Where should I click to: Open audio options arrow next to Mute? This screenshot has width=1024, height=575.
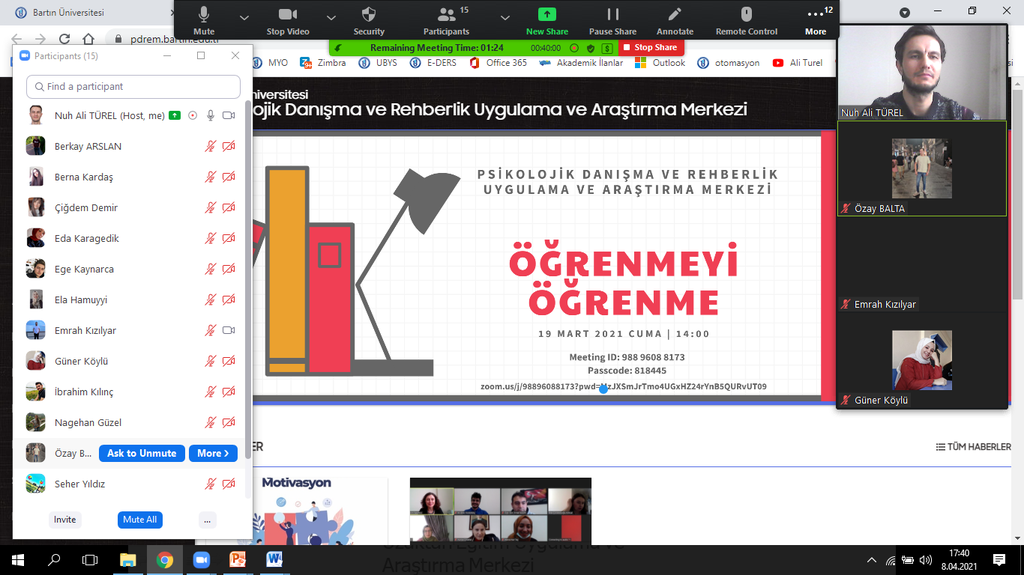[x=244, y=18]
